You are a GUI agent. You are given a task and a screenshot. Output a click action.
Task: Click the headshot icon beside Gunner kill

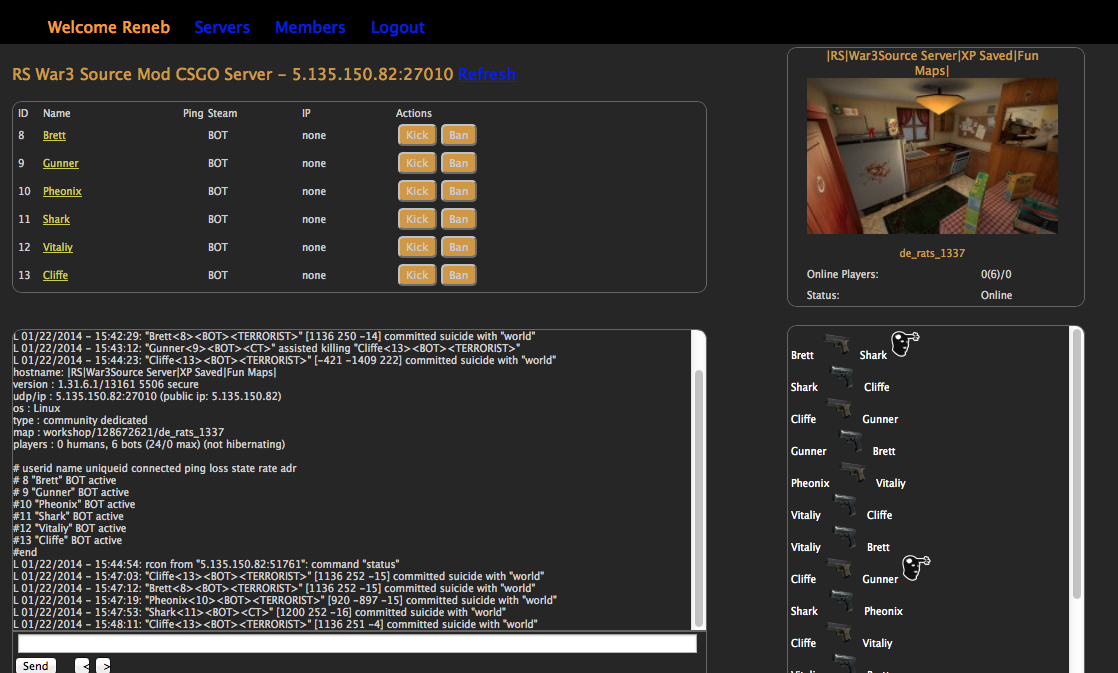pos(916,569)
